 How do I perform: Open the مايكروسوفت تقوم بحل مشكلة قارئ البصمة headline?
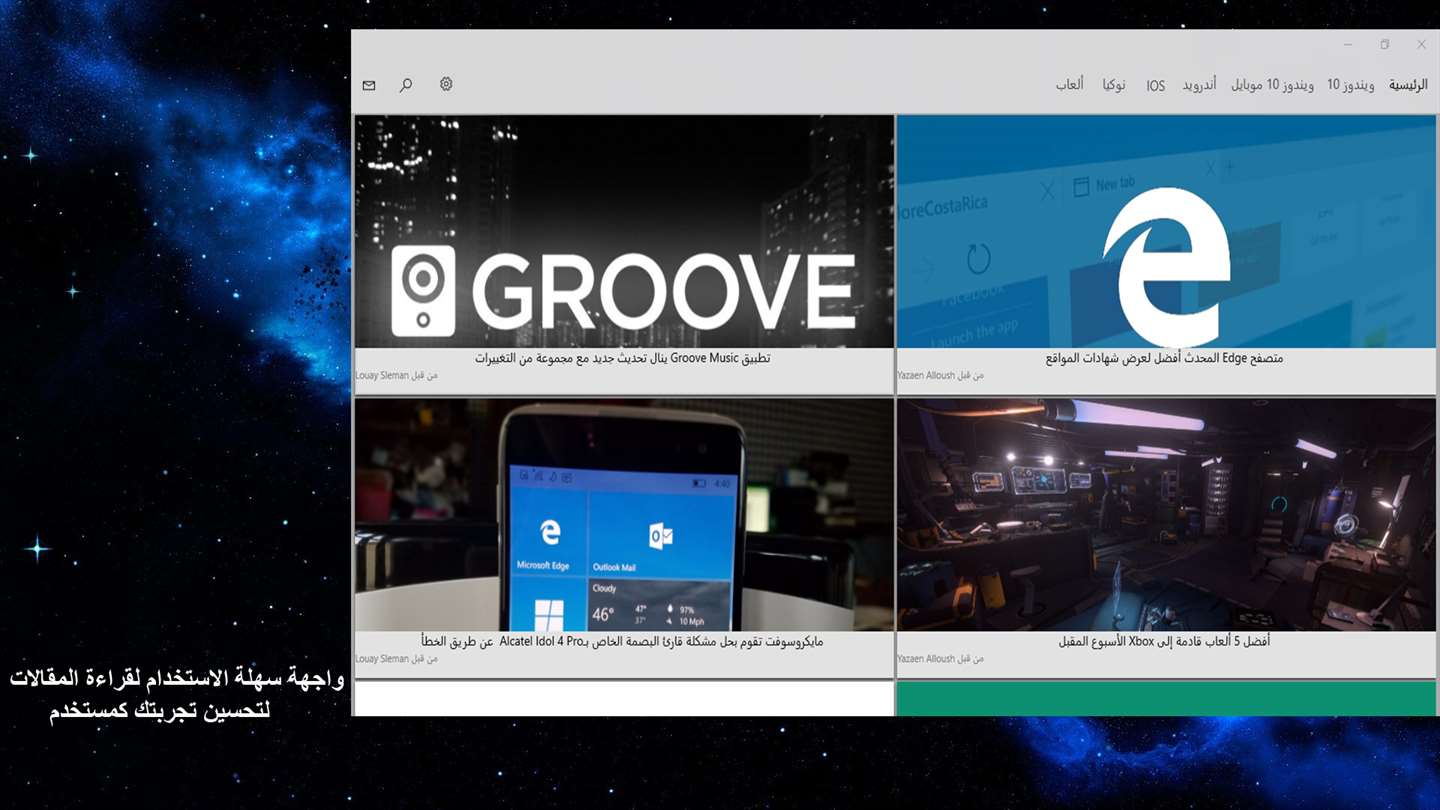622,641
